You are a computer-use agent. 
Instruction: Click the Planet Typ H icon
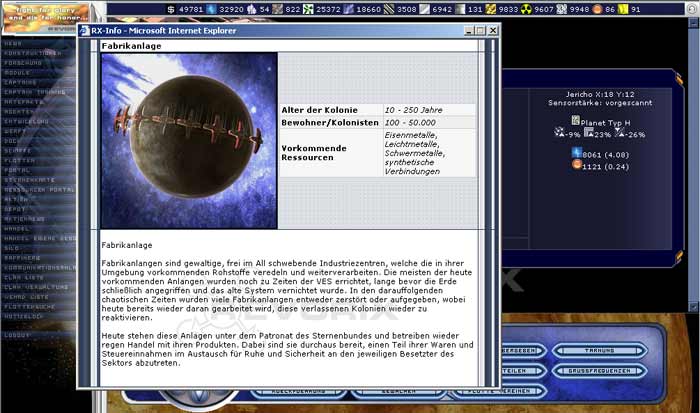click(575, 120)
